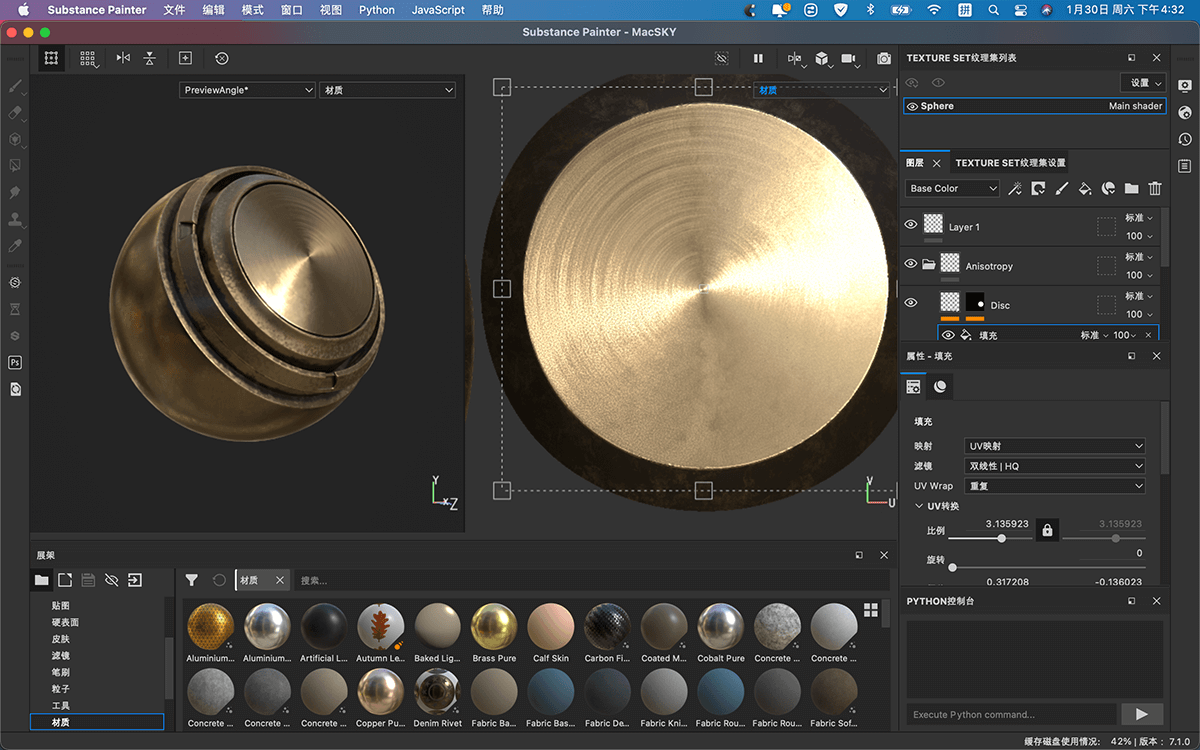Open the 编辑 menu

tap(213, 10)
